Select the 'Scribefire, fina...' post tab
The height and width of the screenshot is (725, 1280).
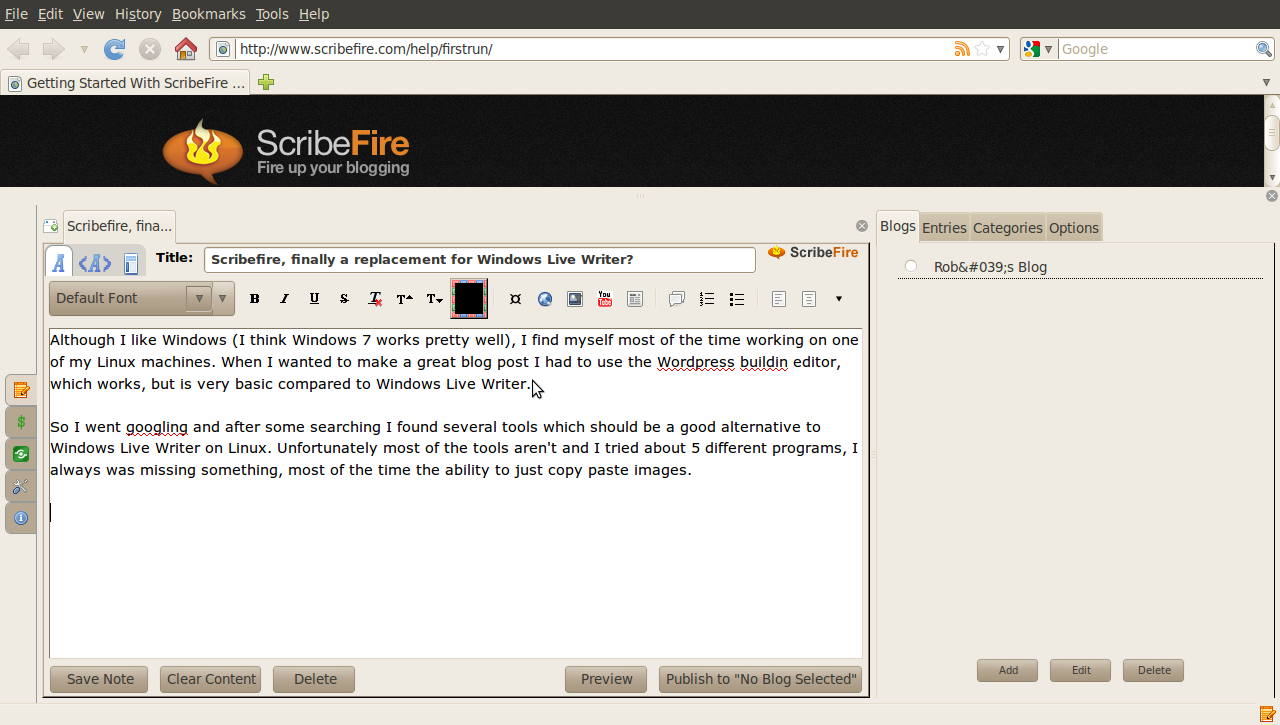pyautogui.click(x=120, y=226)
